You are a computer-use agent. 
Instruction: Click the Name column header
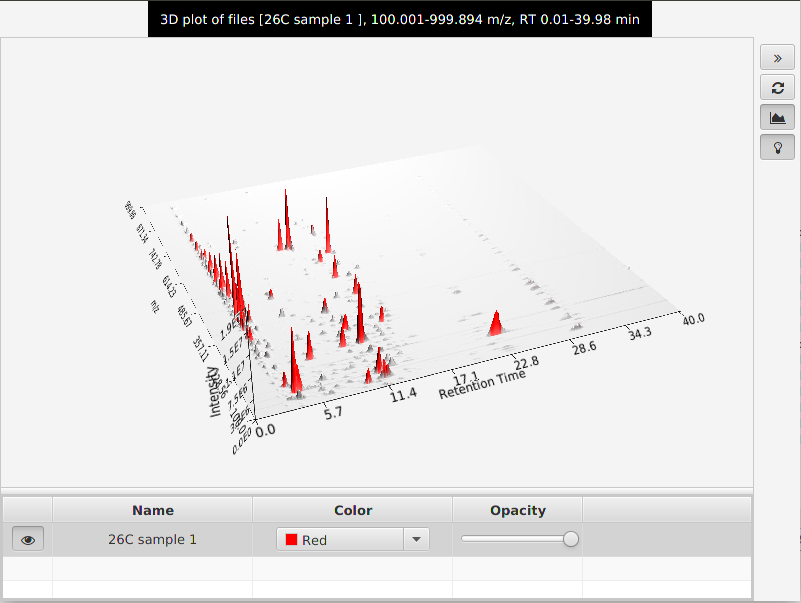click(x=153, y=510)
